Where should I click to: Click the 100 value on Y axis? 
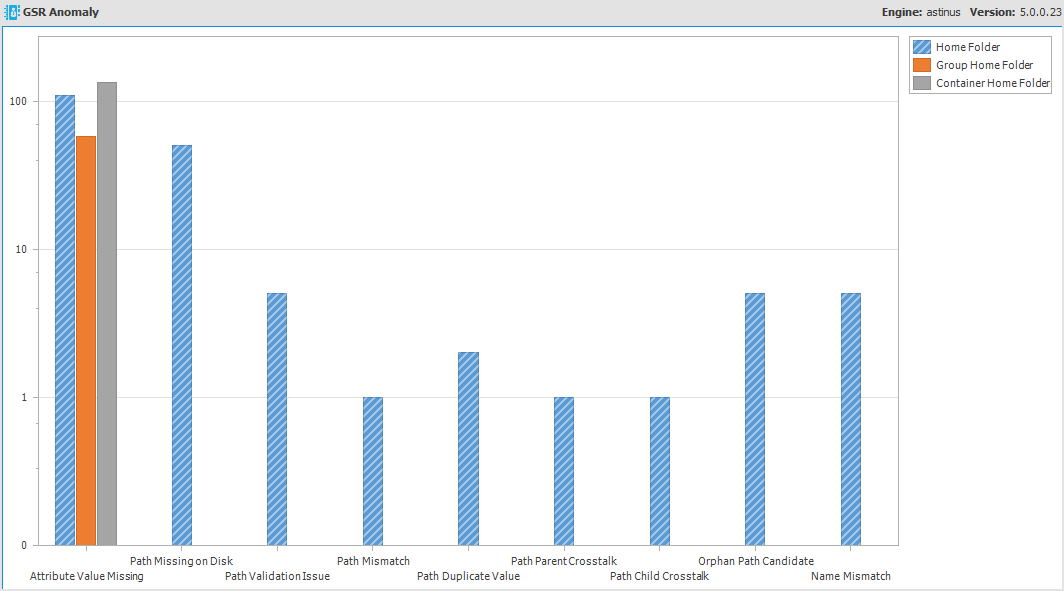[18, 101]
